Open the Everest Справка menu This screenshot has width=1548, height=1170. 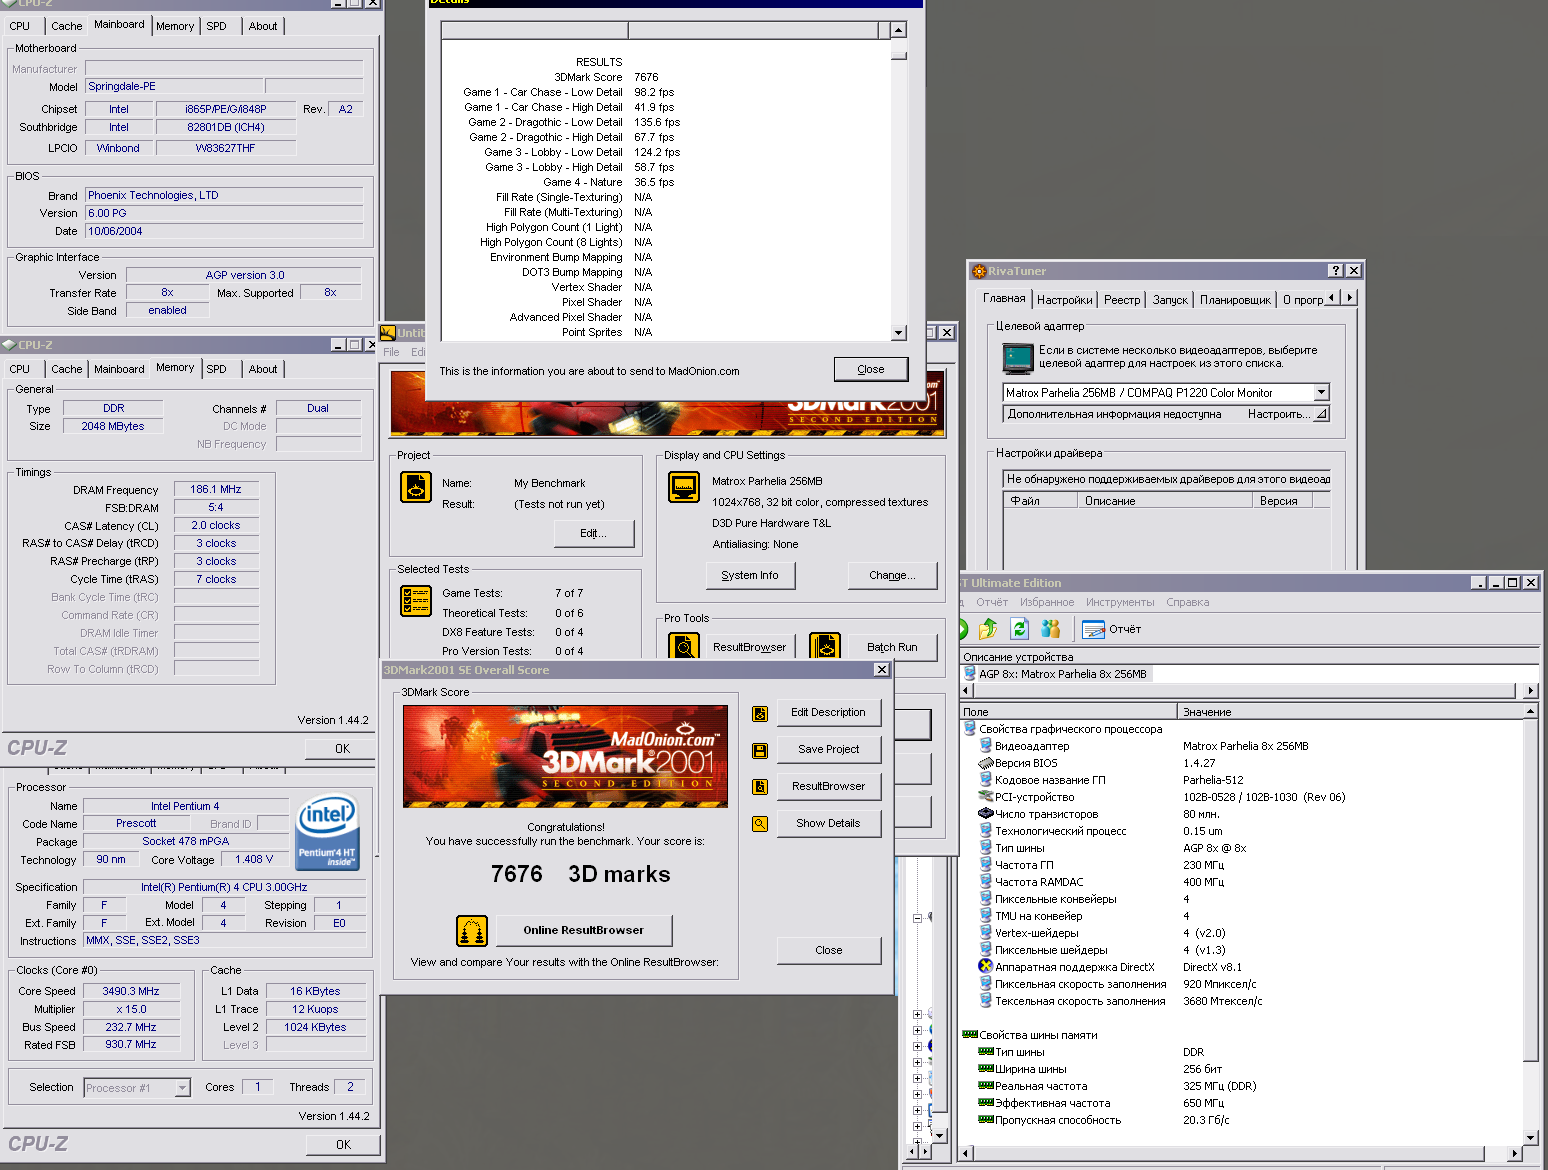pos(1187,602)
